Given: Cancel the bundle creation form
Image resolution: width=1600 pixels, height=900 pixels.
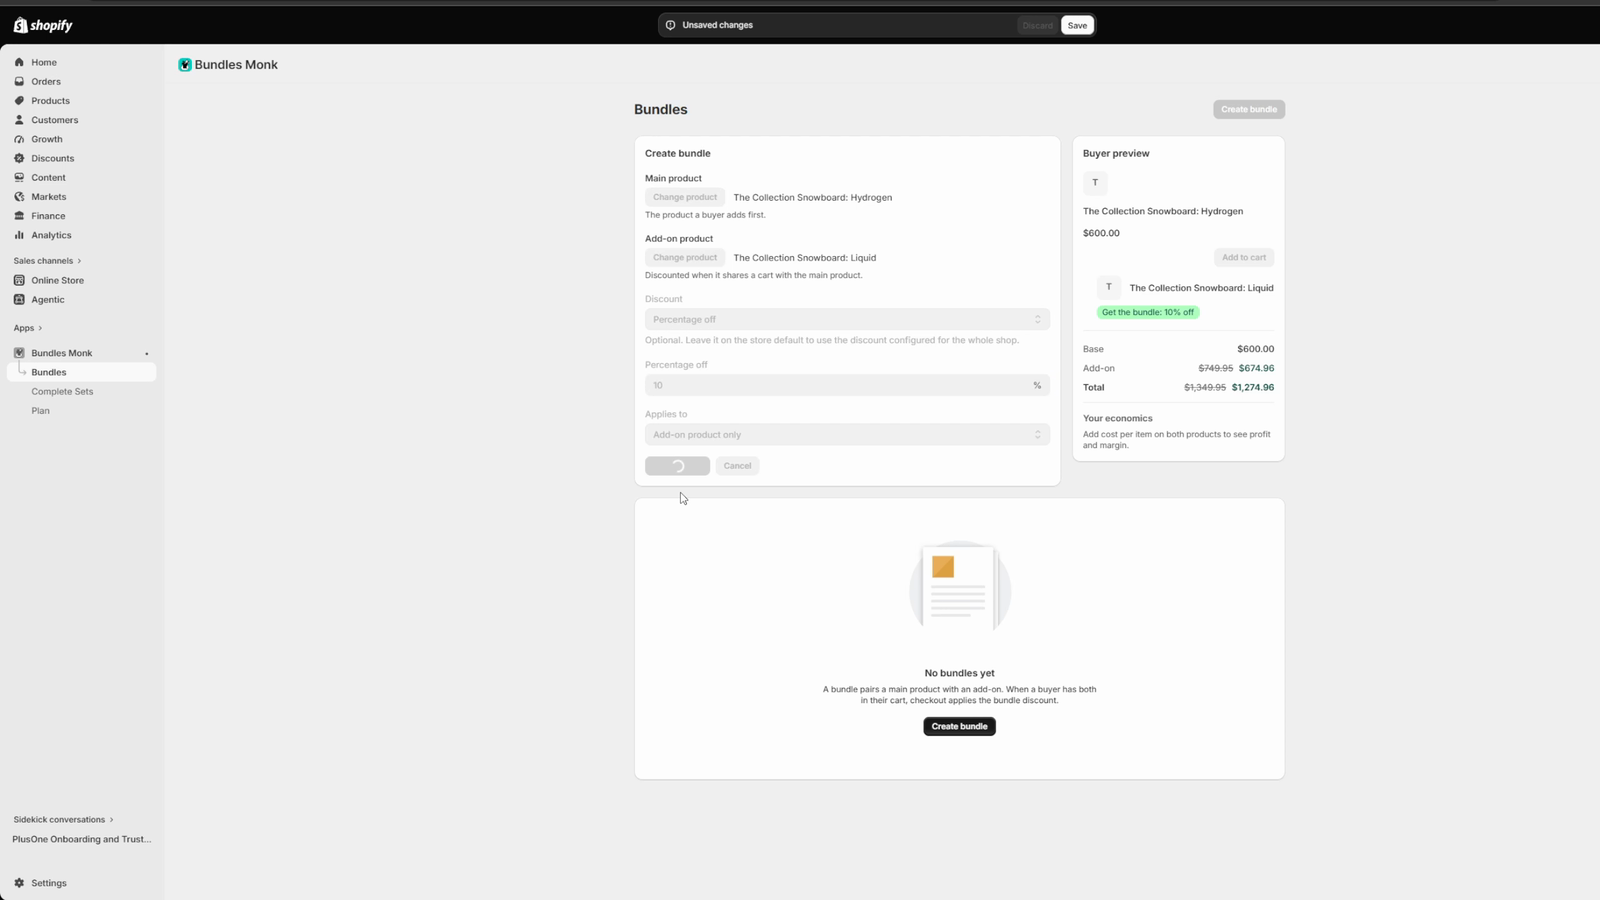Looking at the screenshot, I should 737,466.
